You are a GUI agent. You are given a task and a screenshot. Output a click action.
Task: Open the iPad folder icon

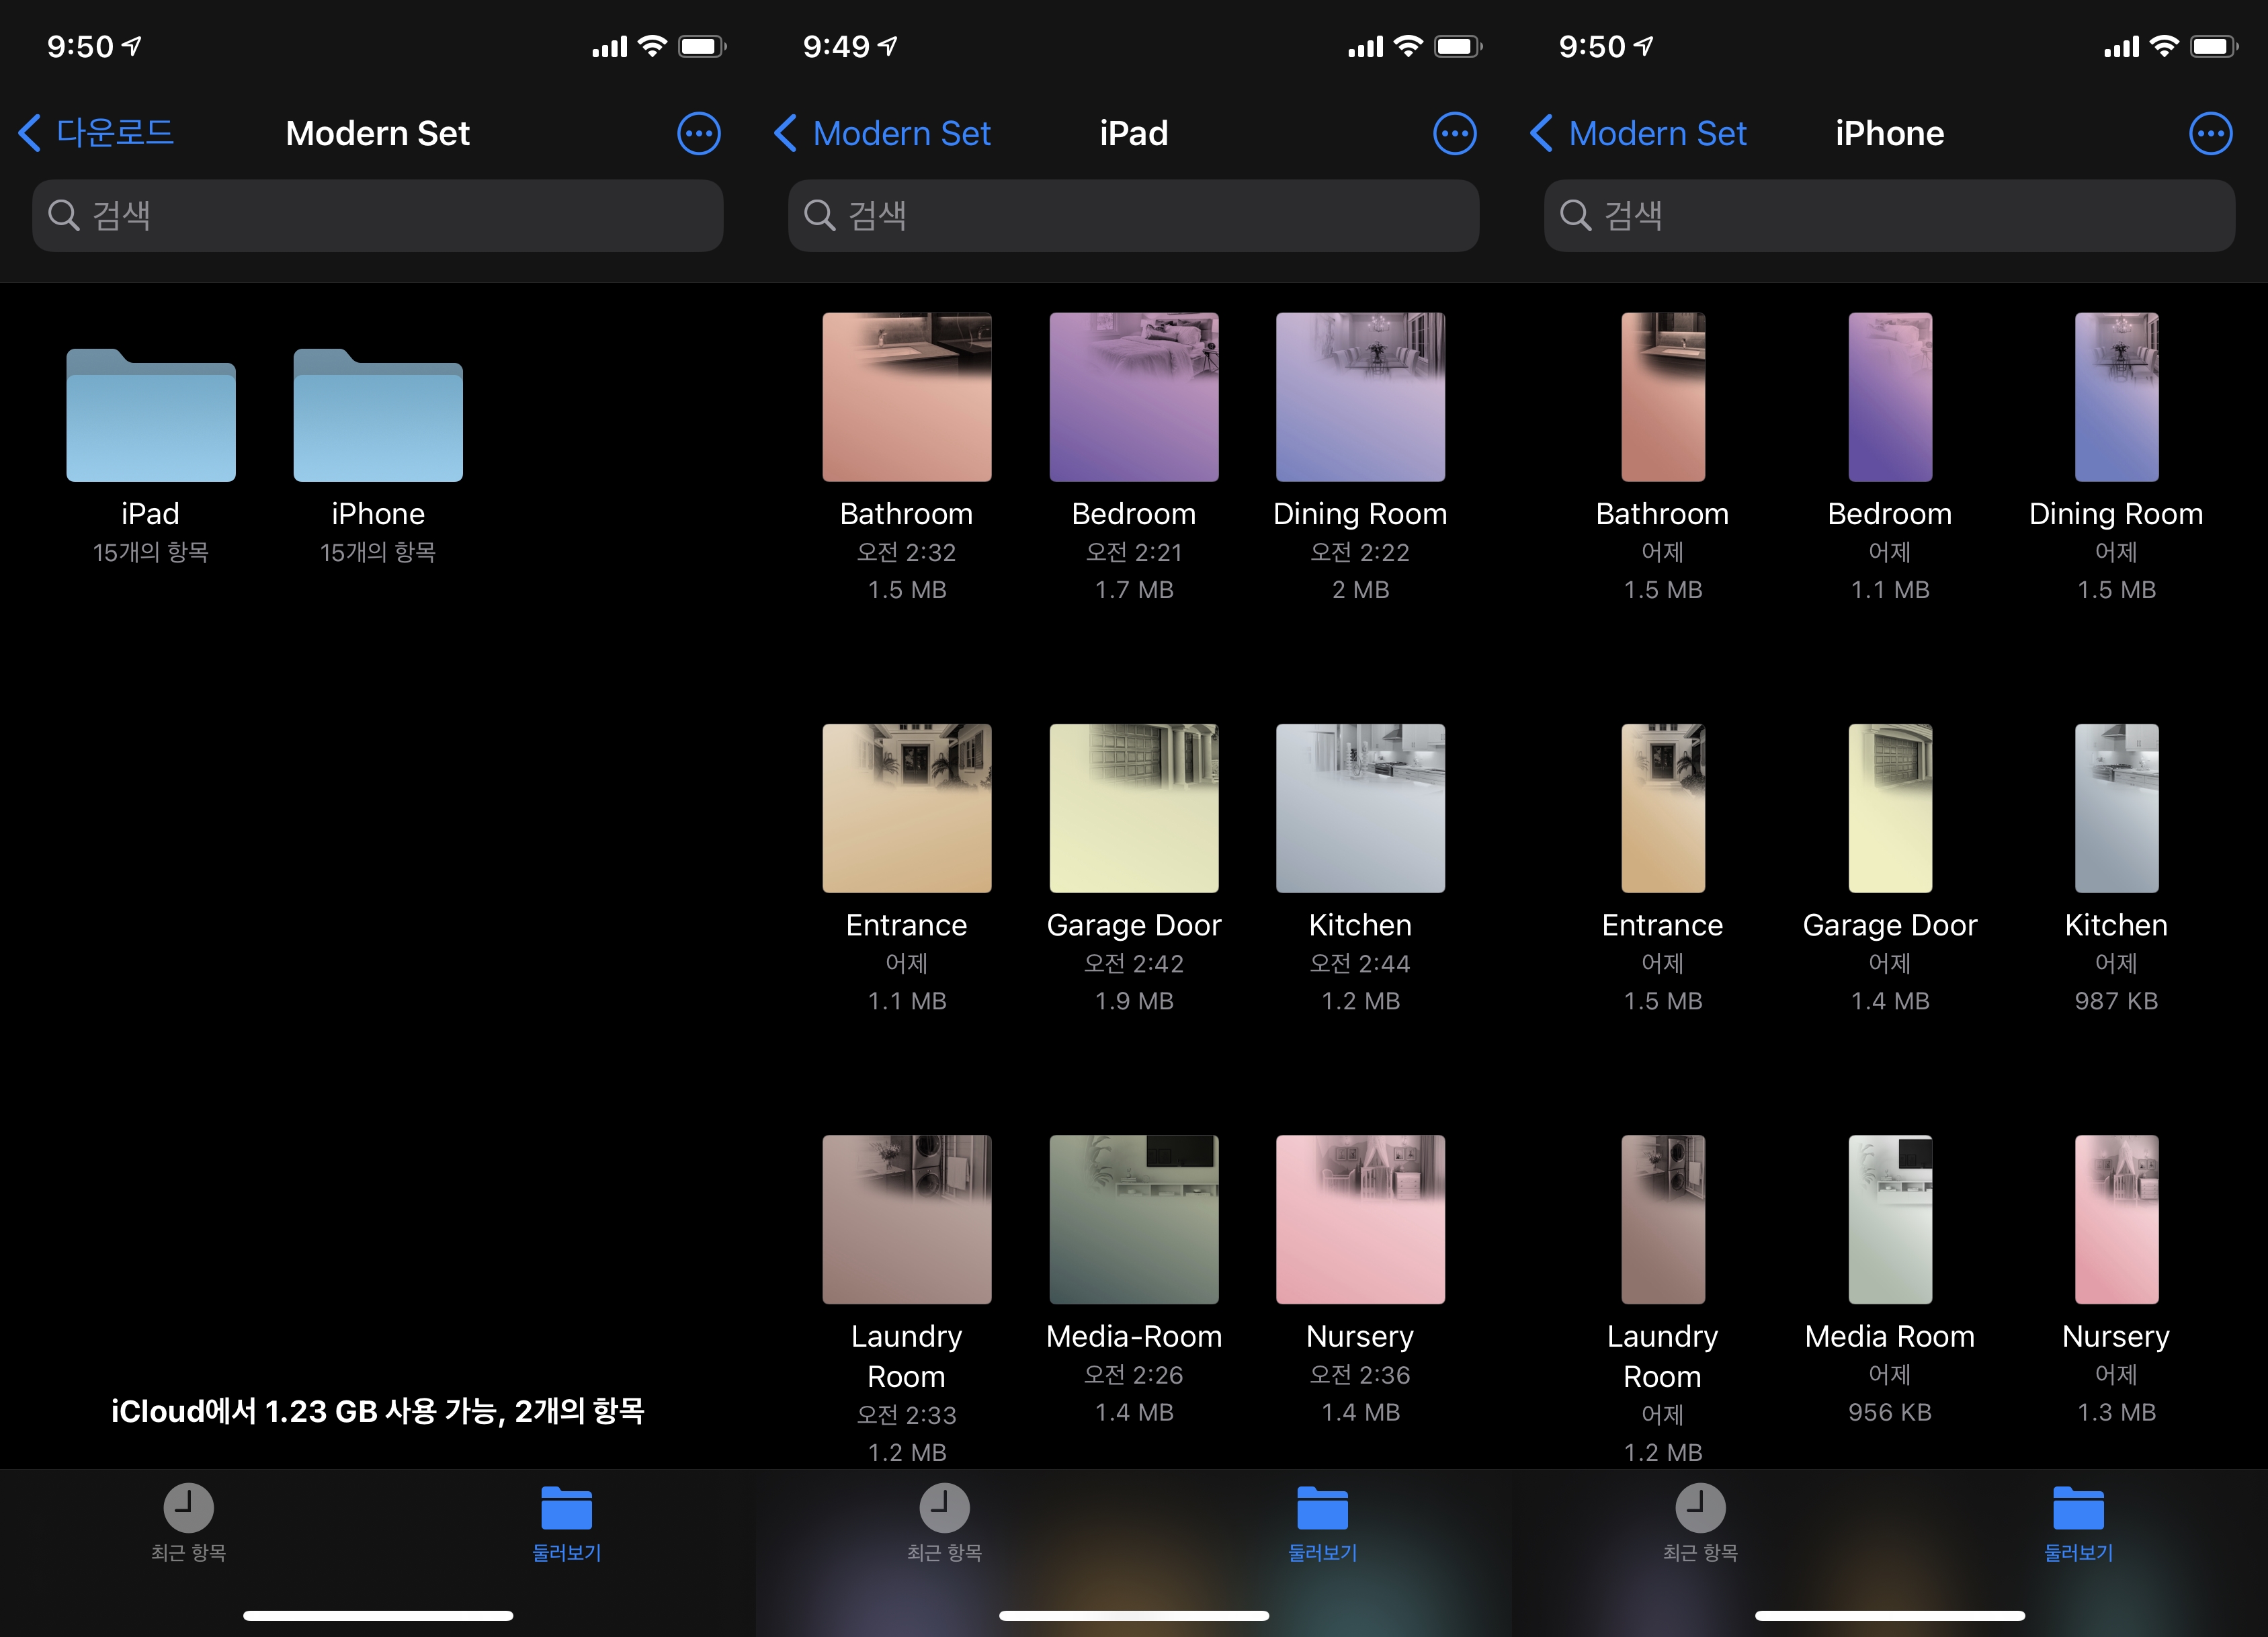150,416
